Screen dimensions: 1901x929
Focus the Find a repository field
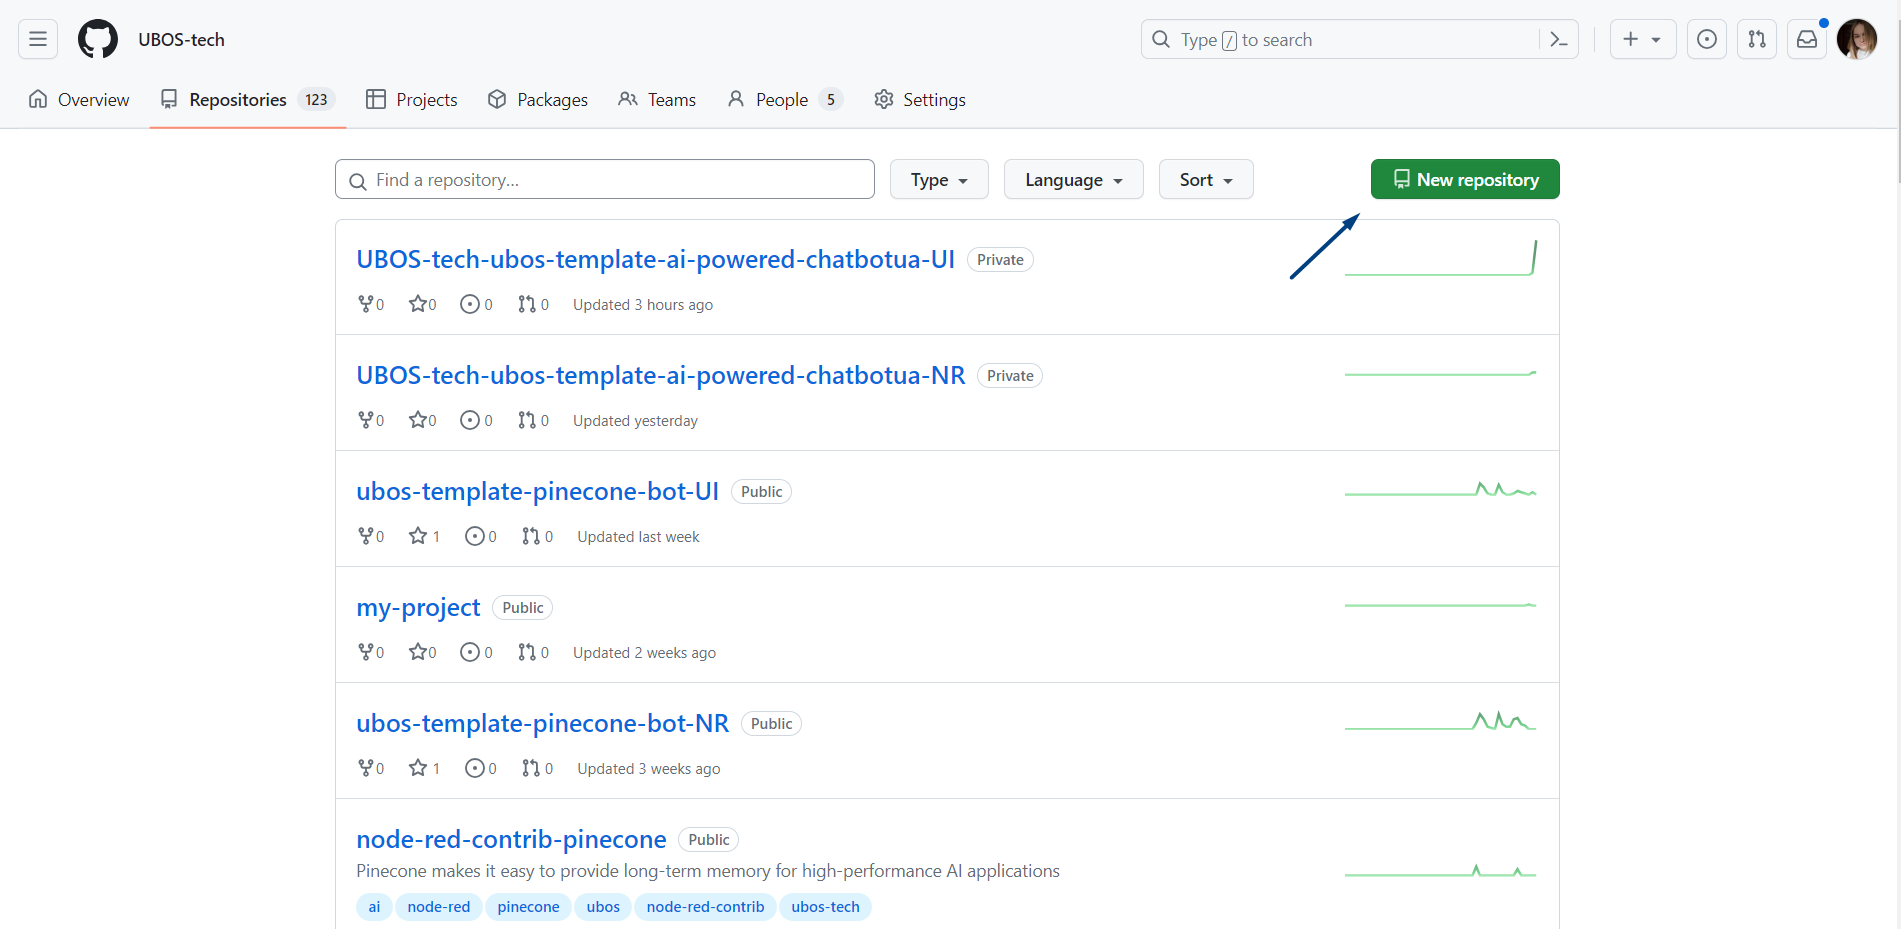[x=605, y=179]
